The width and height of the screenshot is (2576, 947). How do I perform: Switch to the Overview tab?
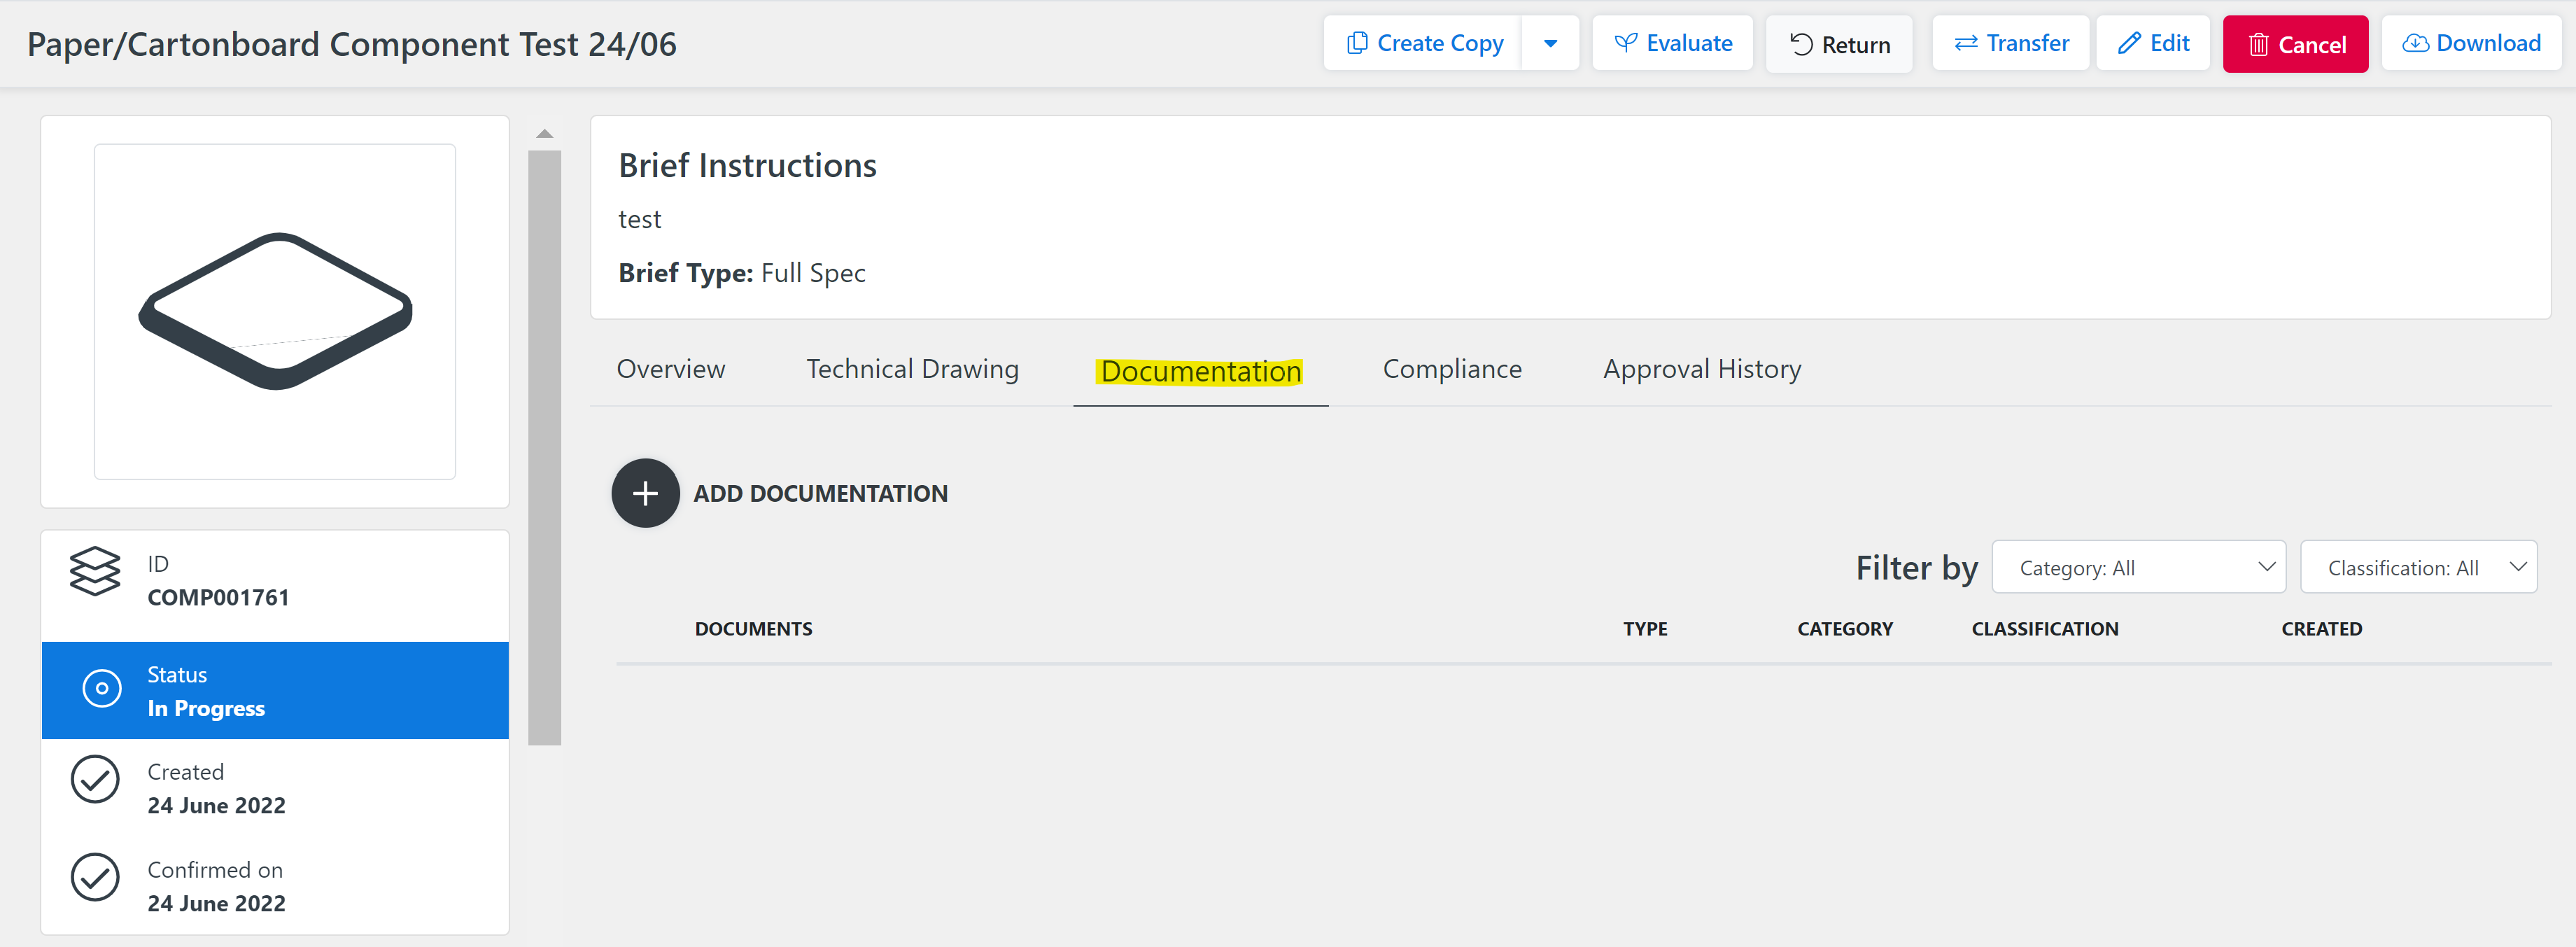pos(671,369)
